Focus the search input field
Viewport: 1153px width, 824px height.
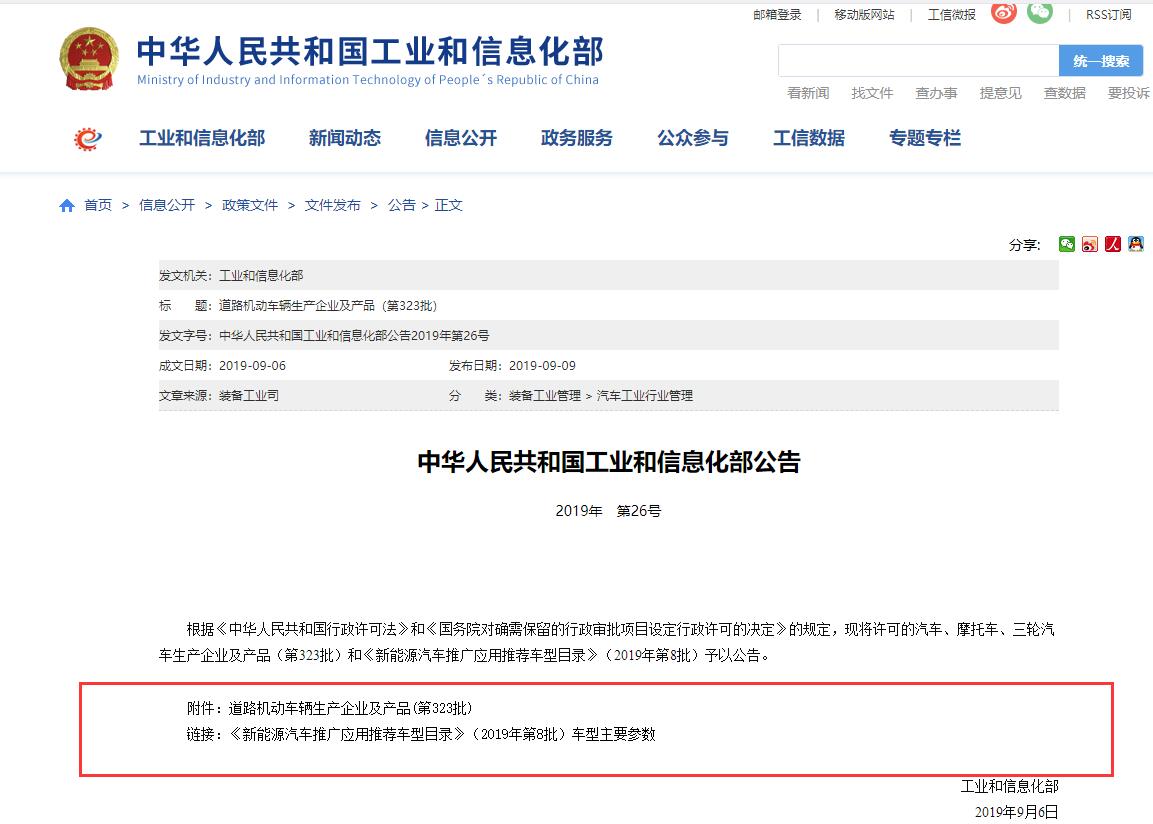point(918,61)
